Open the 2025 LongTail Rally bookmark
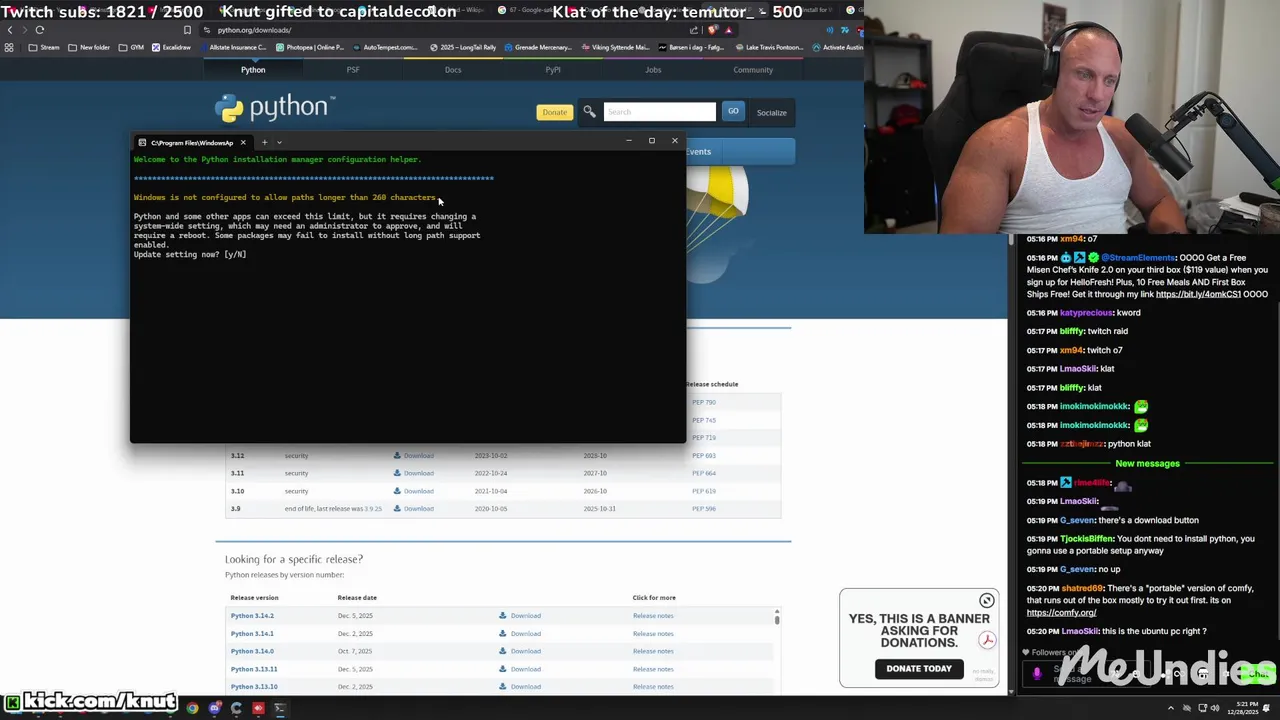 pos(463,47)
